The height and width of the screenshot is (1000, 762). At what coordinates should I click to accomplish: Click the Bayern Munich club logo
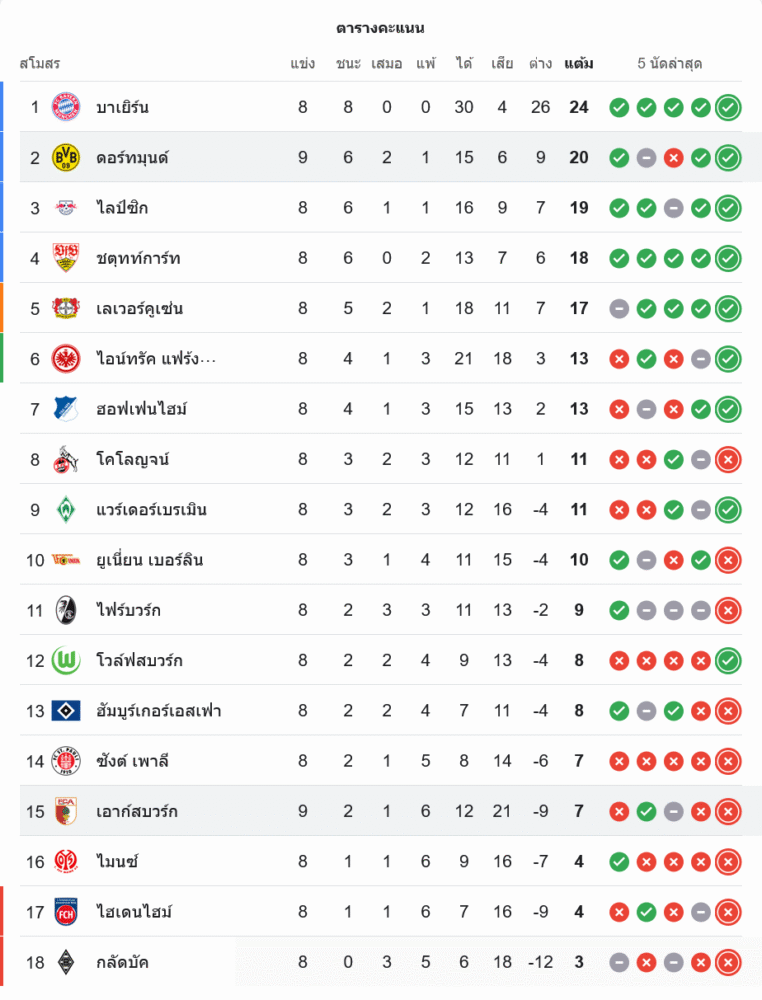pyautogui.click(x=66, y=107)
